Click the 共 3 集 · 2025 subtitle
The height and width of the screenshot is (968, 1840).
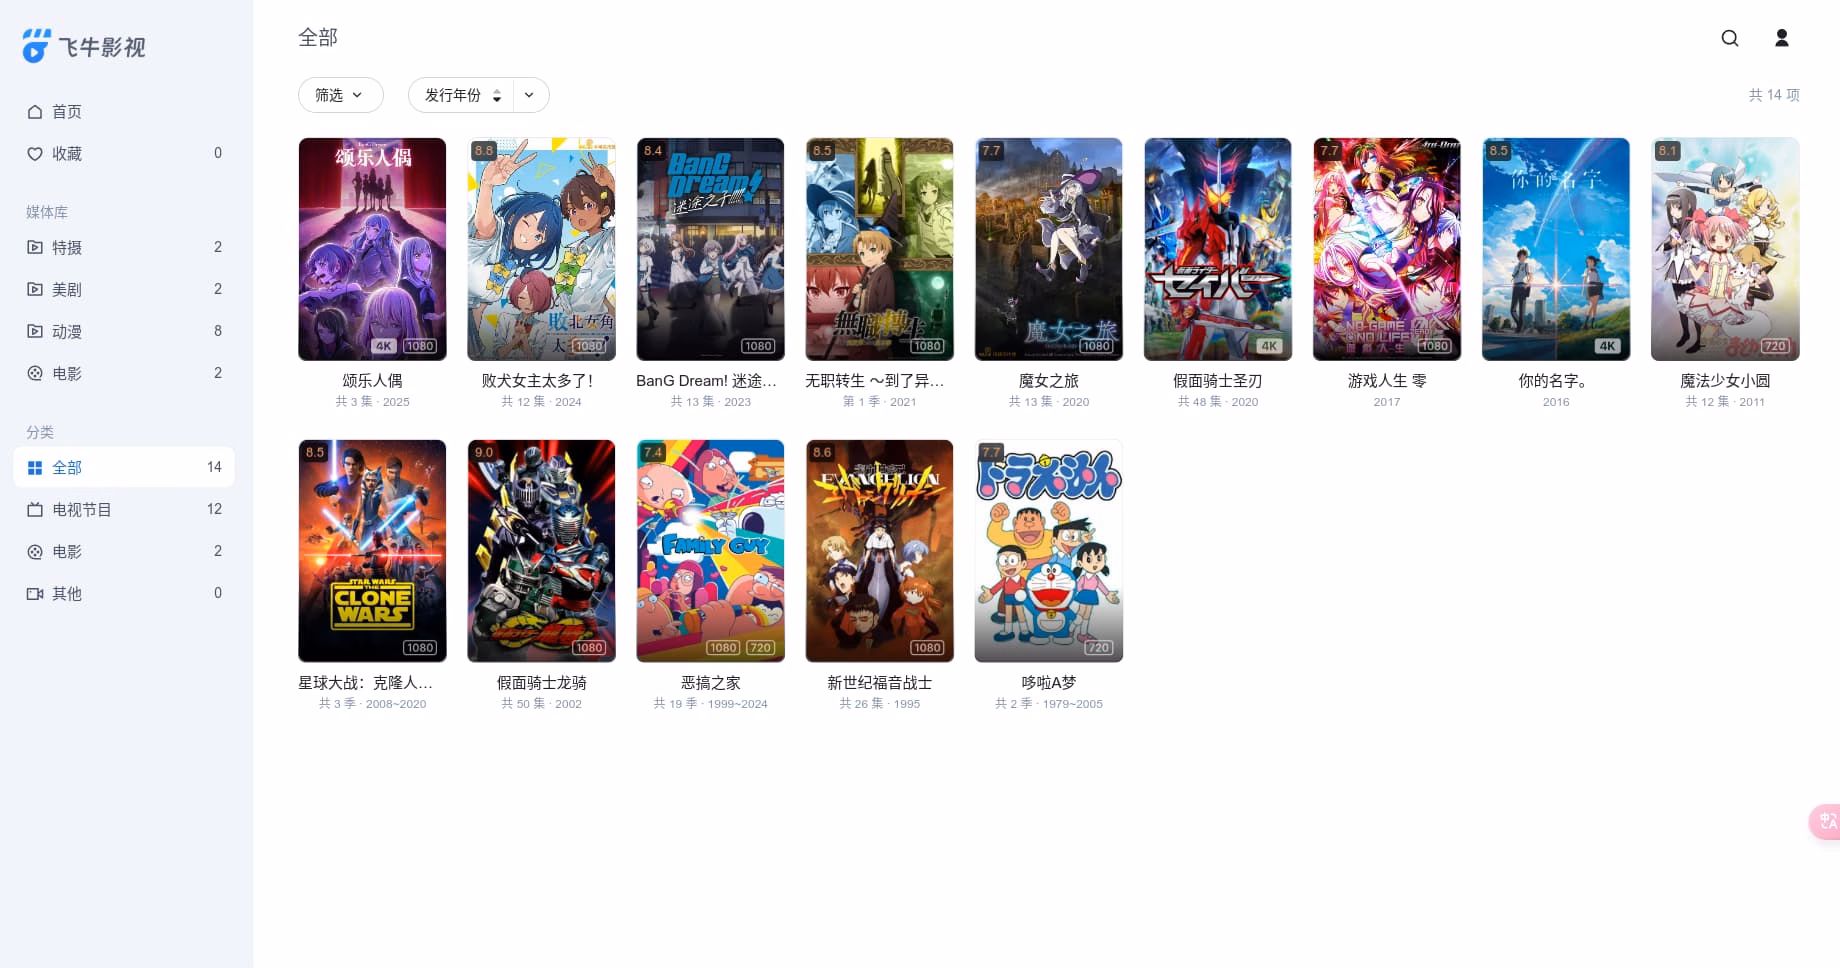(x=372, y=402)
